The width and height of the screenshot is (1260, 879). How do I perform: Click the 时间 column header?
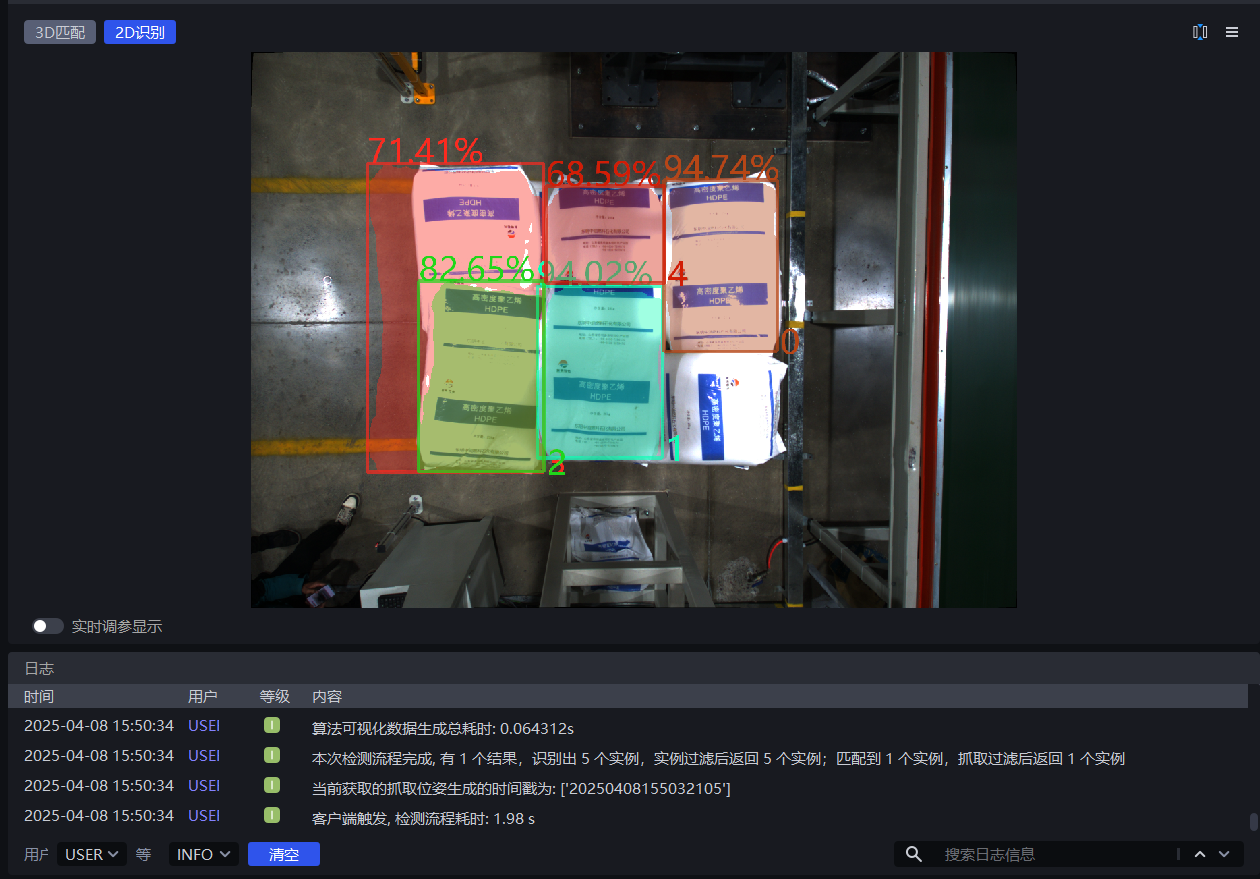[39, 696]
